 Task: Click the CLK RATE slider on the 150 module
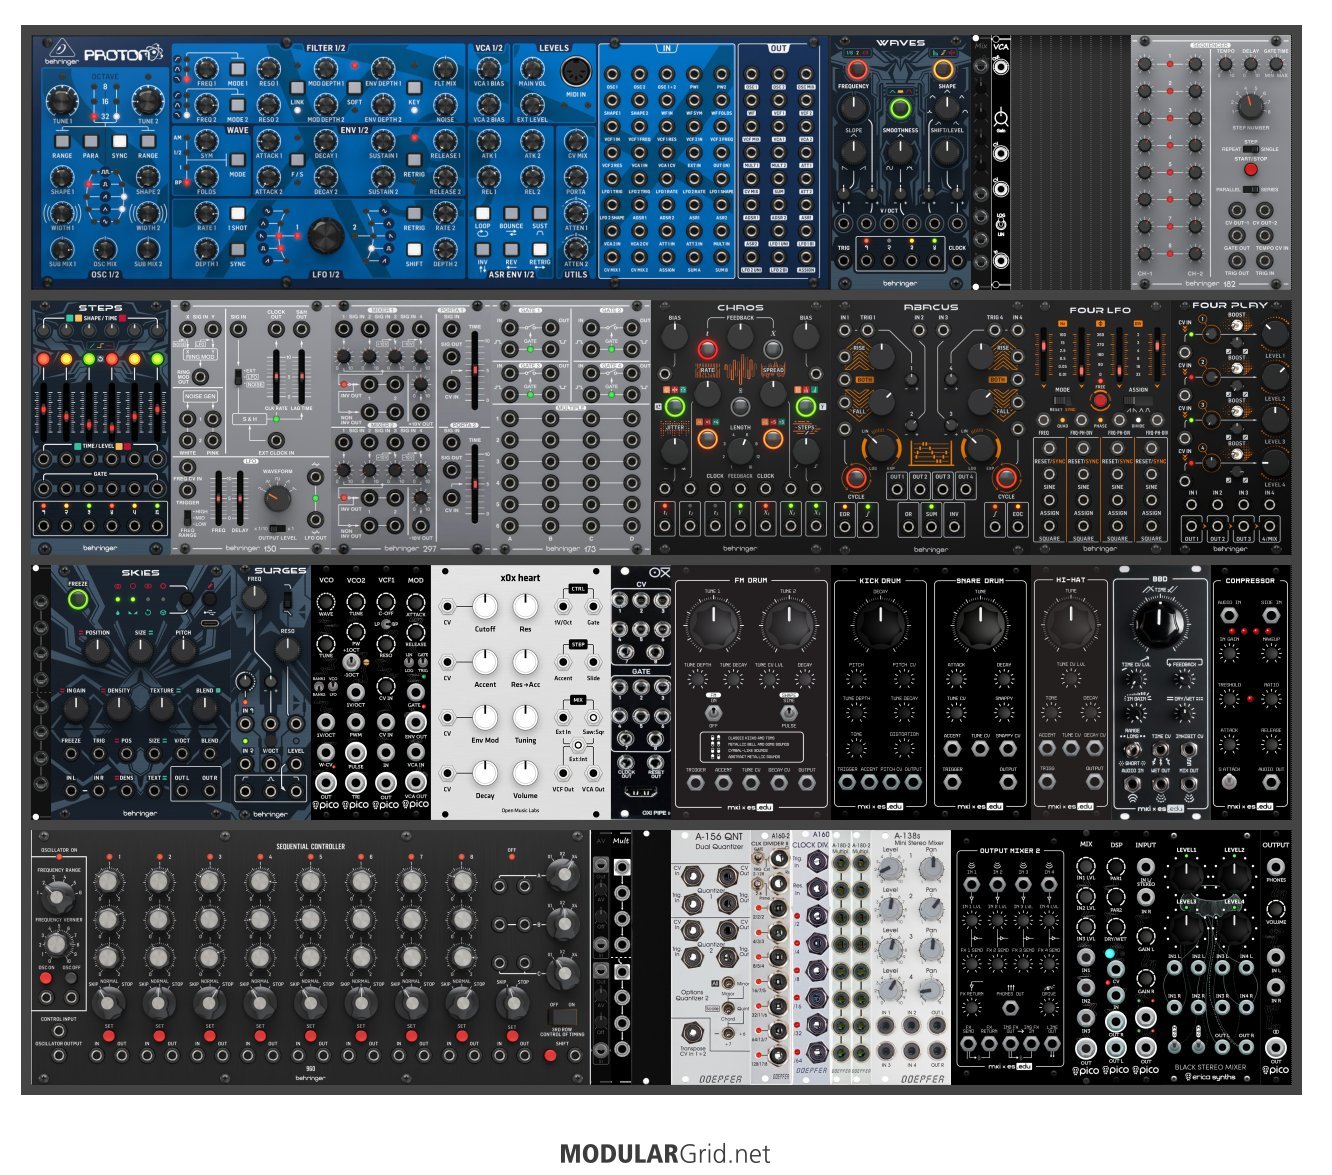(x=277, y=377)
